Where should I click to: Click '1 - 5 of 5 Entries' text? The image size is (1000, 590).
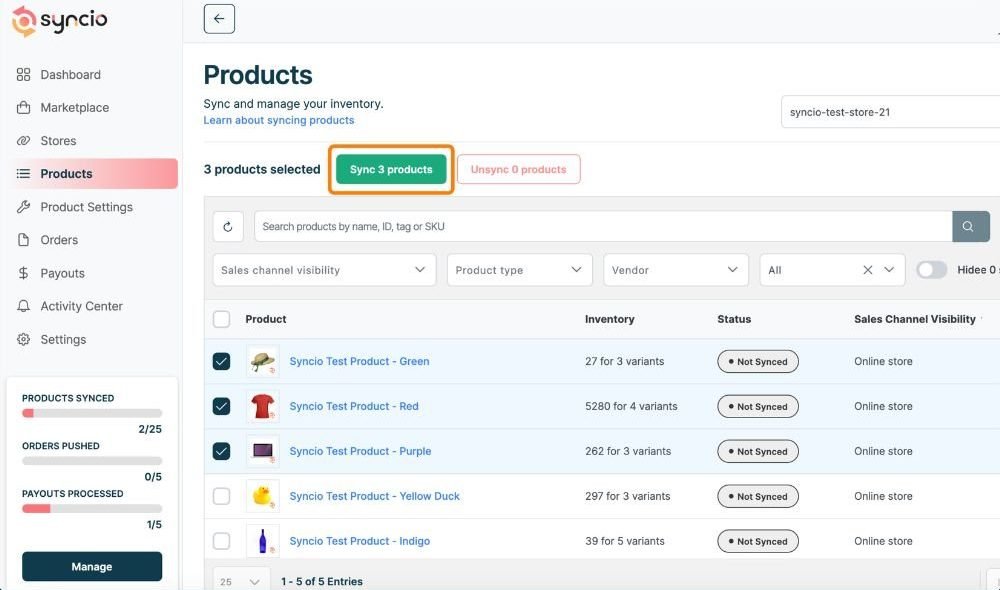pos(321,581)
